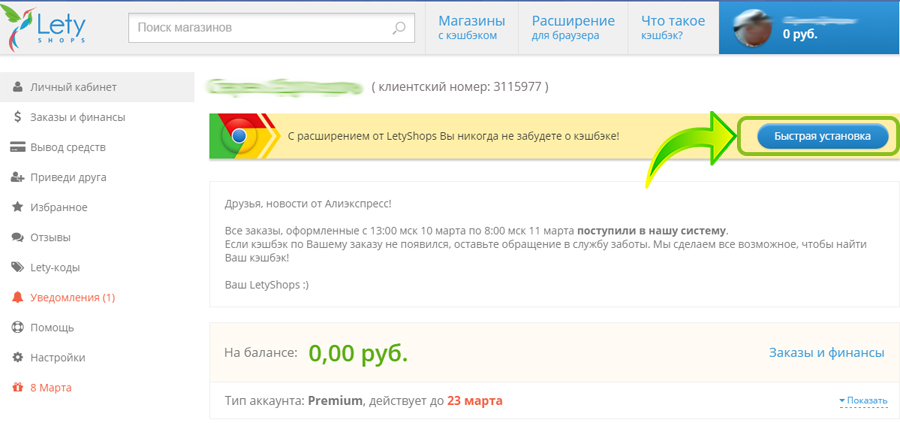Click the dollar icon beside Заказы и финансы
The height and width of the screenshot is (423, 900).
coord(17,117)
